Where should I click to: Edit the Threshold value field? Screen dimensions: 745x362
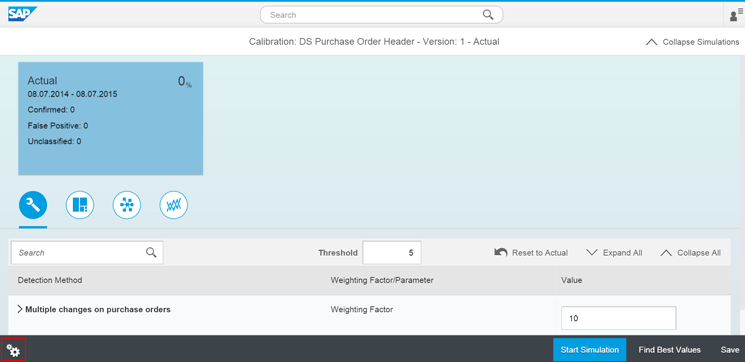click(392, 253)
